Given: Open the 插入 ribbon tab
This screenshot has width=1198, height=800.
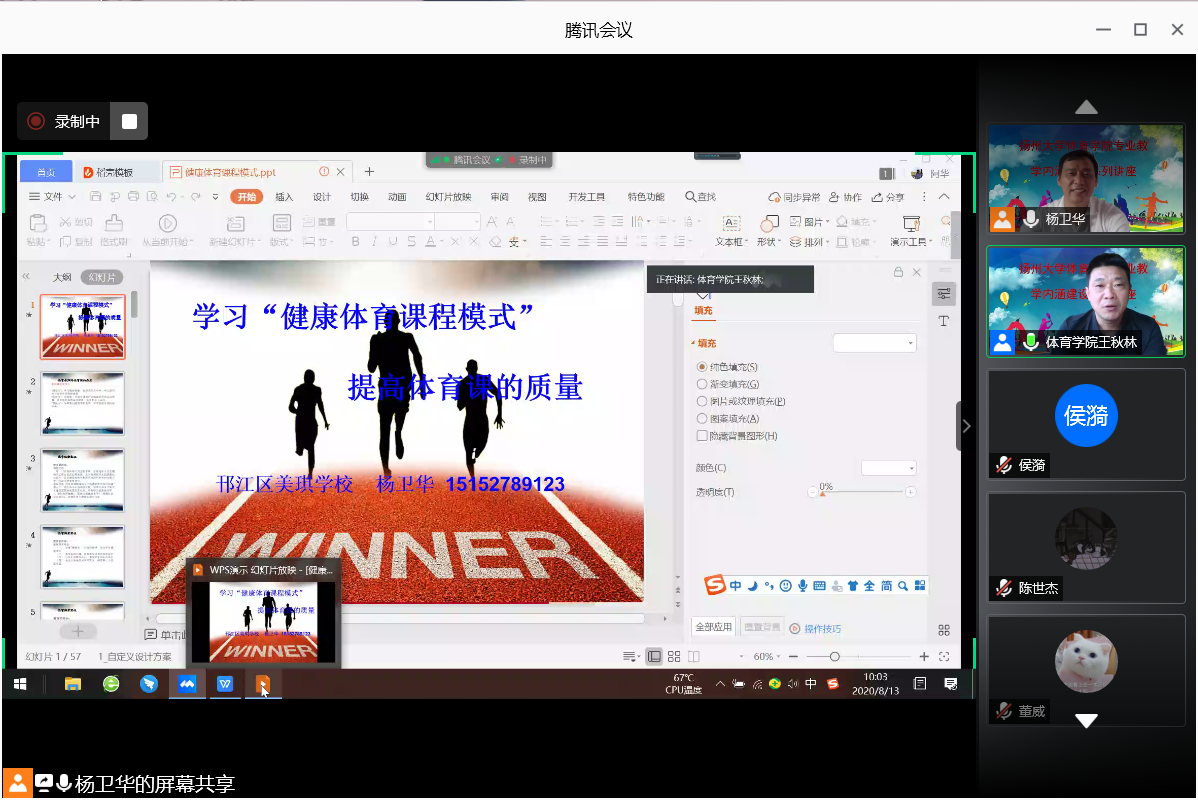Looking at the screenshot, I should [284, 197].
